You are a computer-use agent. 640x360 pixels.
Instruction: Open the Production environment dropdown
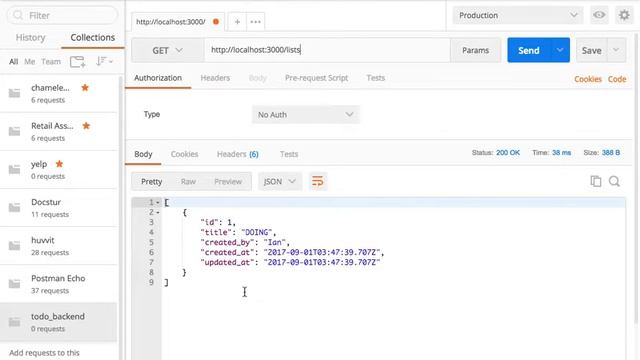tap(518, 15)
